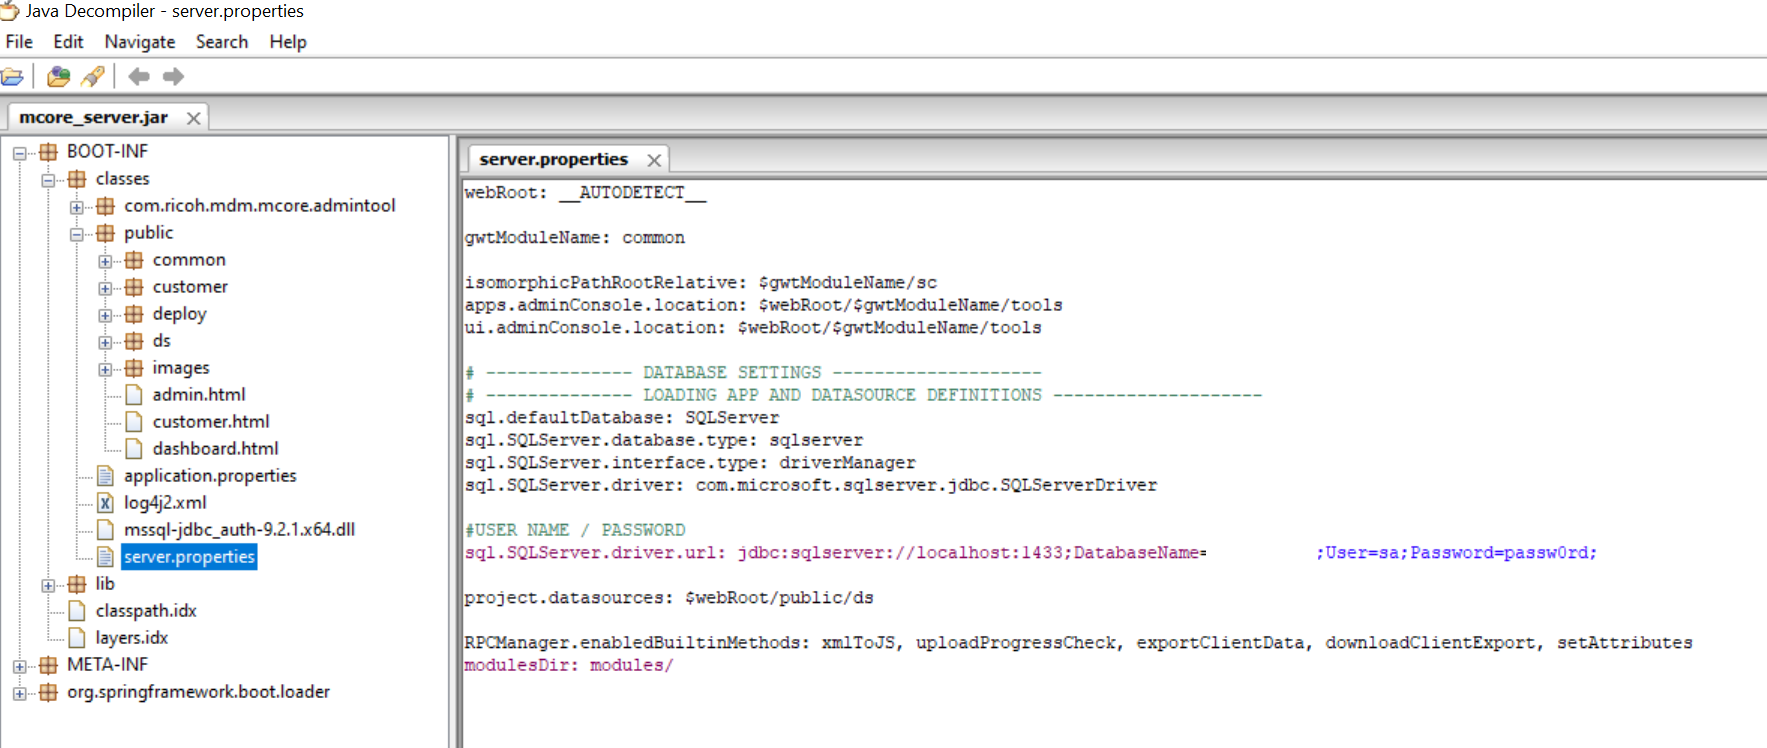
Task: Click the common package icon
Action: pyautogui.click(x=134, y=260)
